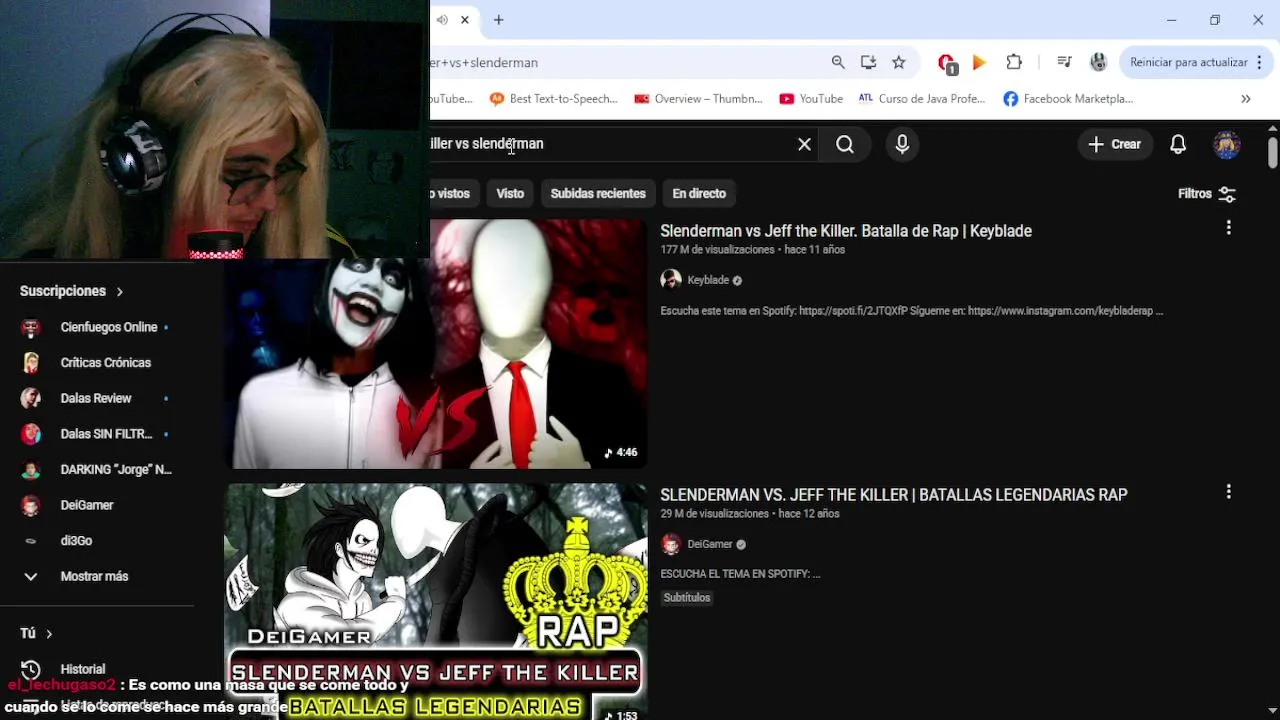Screen dimensions: 1280x720
Task: Mute the tab audio speaker icon
Action: (x=442, y=20)
